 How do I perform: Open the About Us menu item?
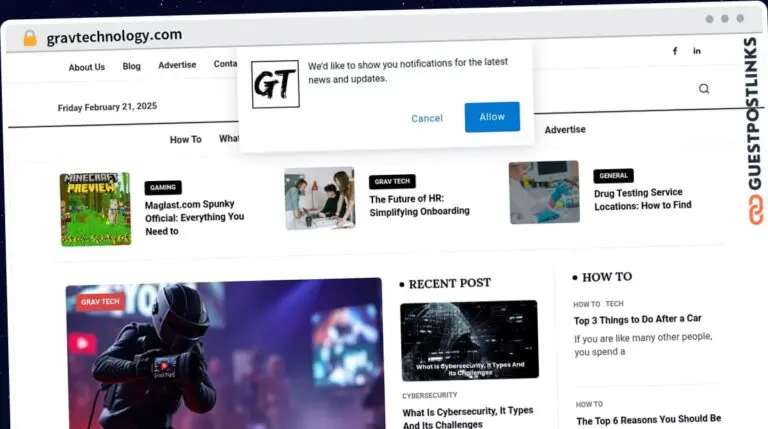[x=86, y=67]
